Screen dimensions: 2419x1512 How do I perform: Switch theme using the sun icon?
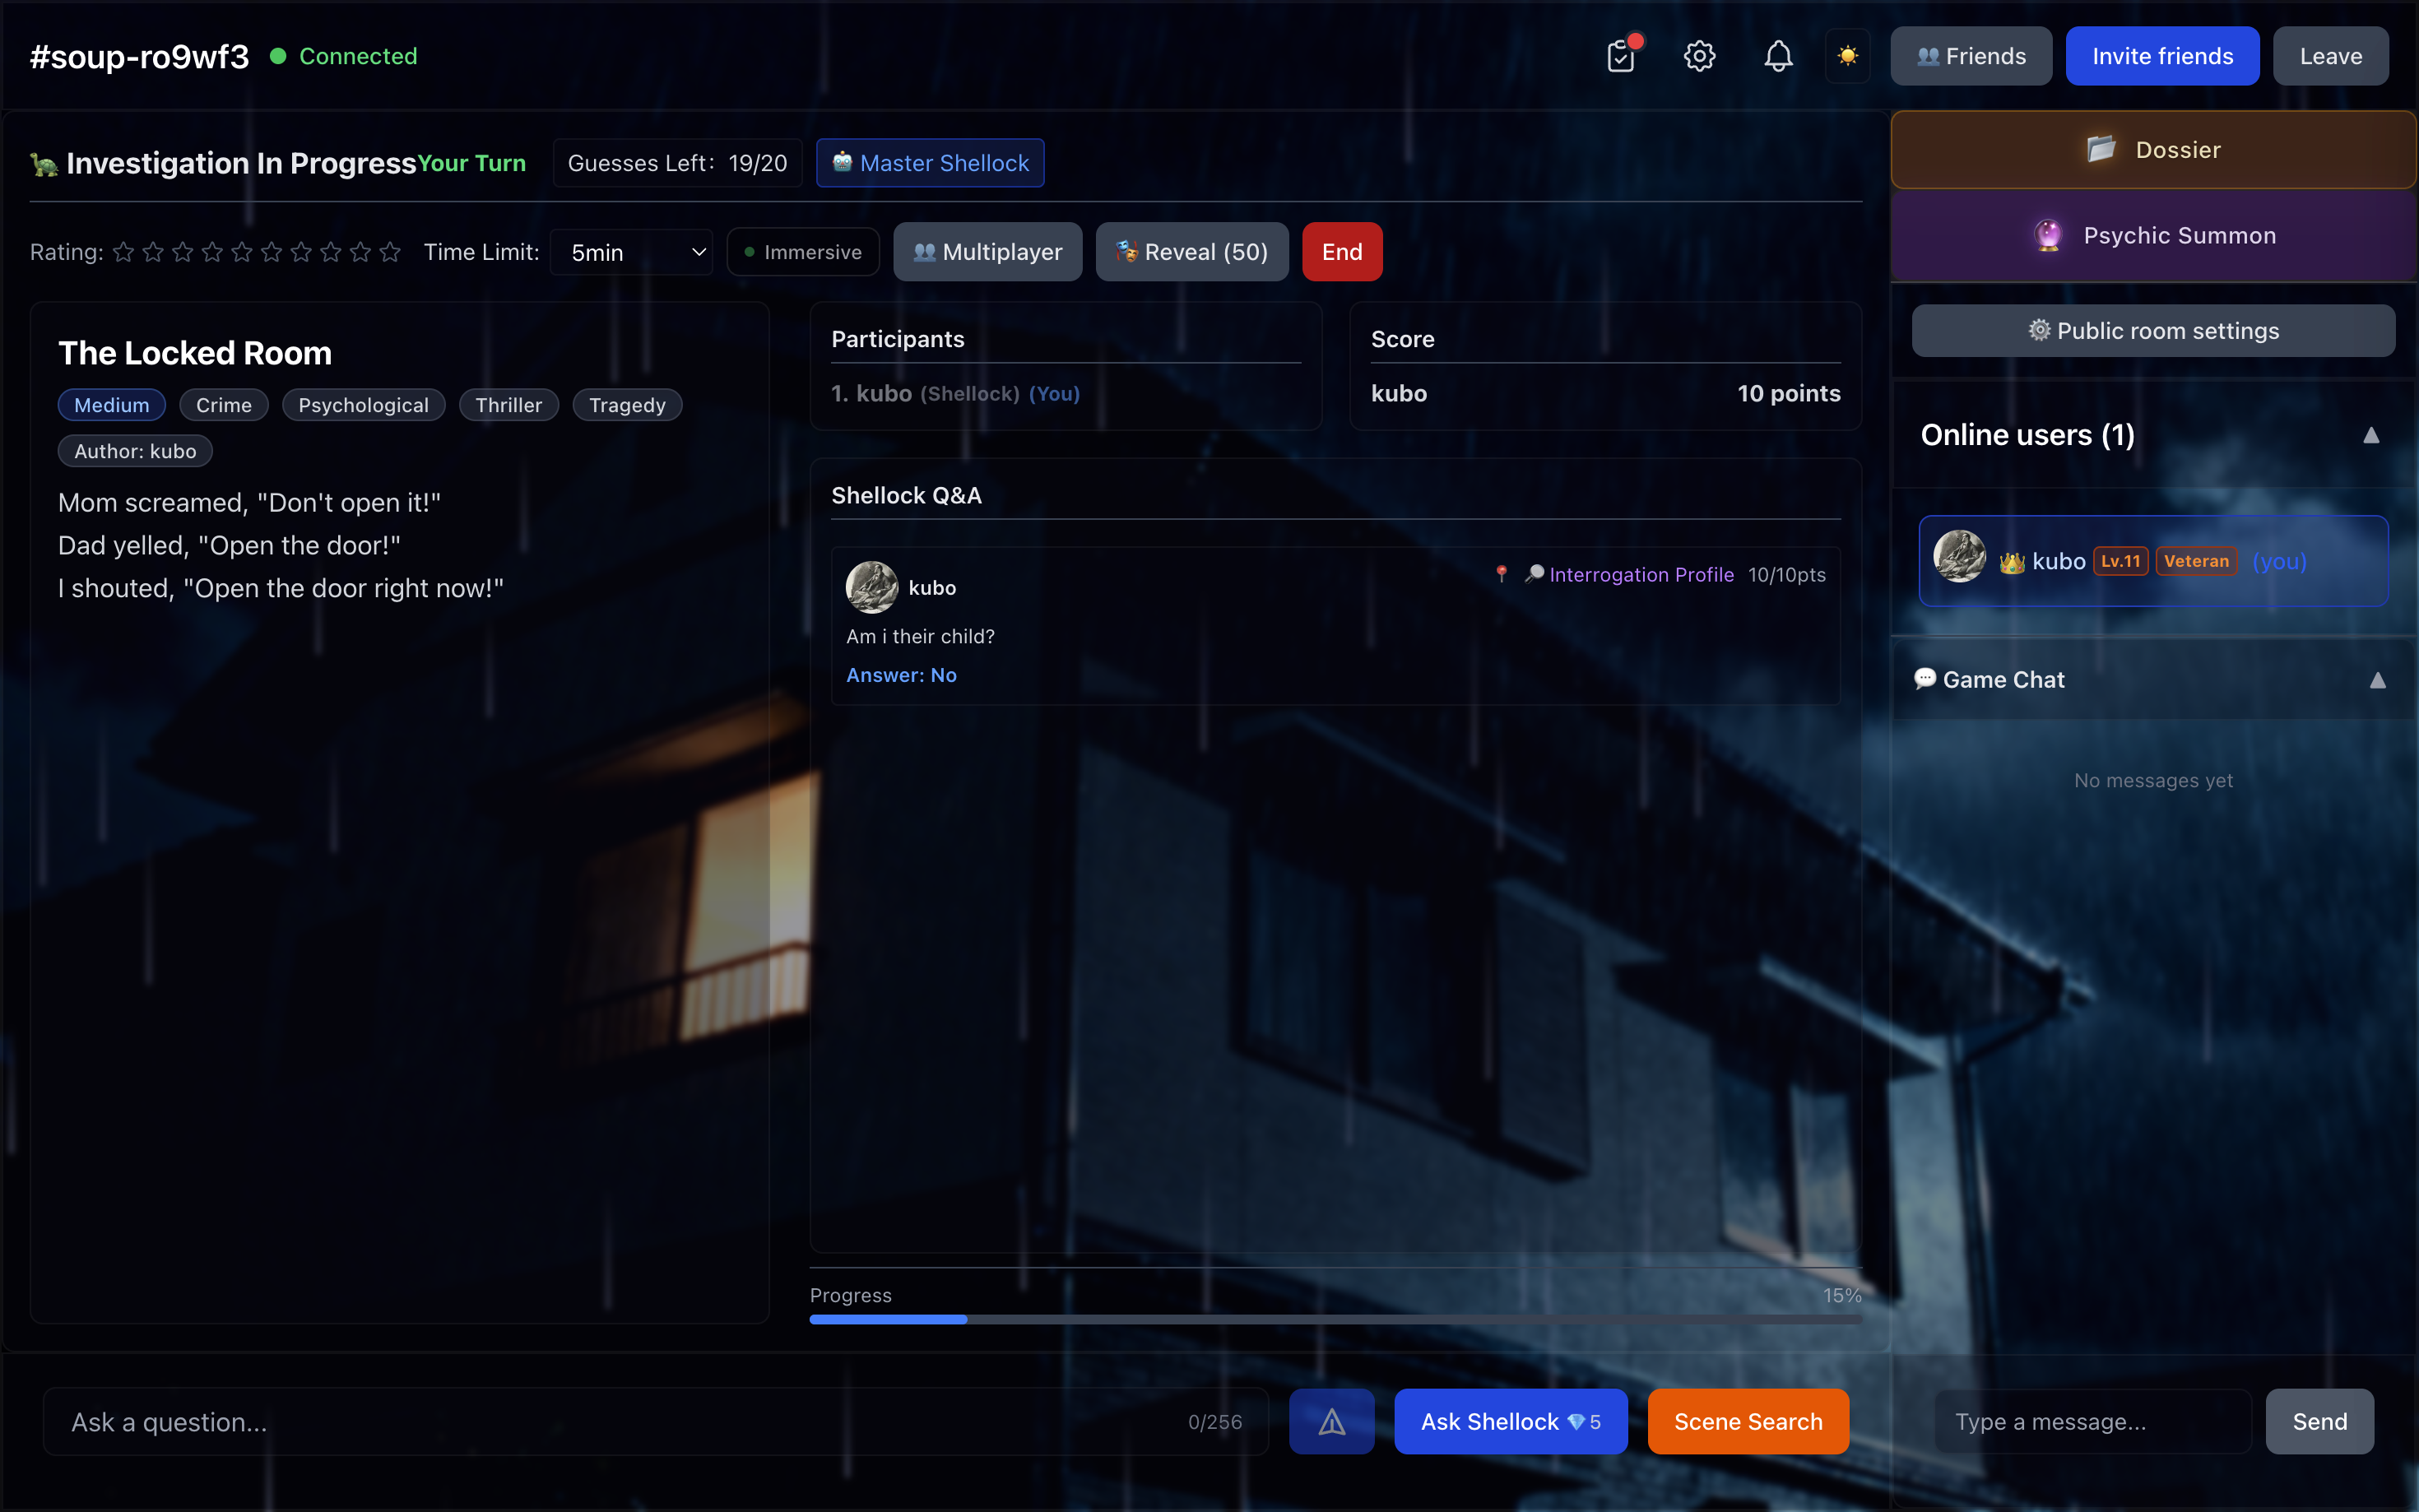click(1847, 56)
